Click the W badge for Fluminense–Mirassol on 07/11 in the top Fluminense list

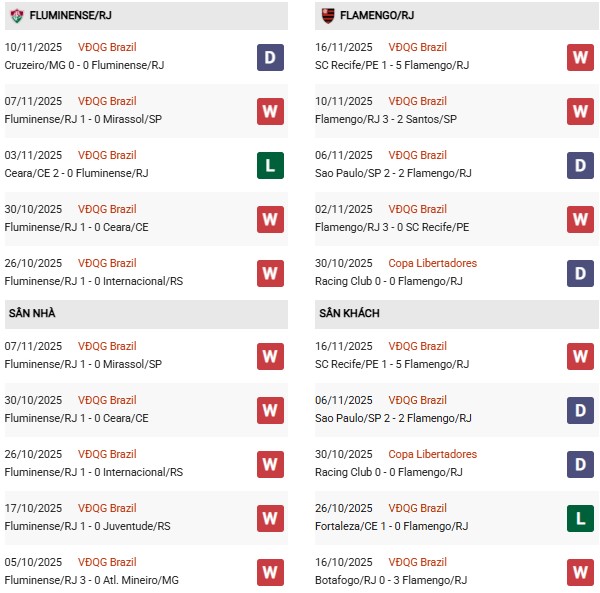pos(270,111)
